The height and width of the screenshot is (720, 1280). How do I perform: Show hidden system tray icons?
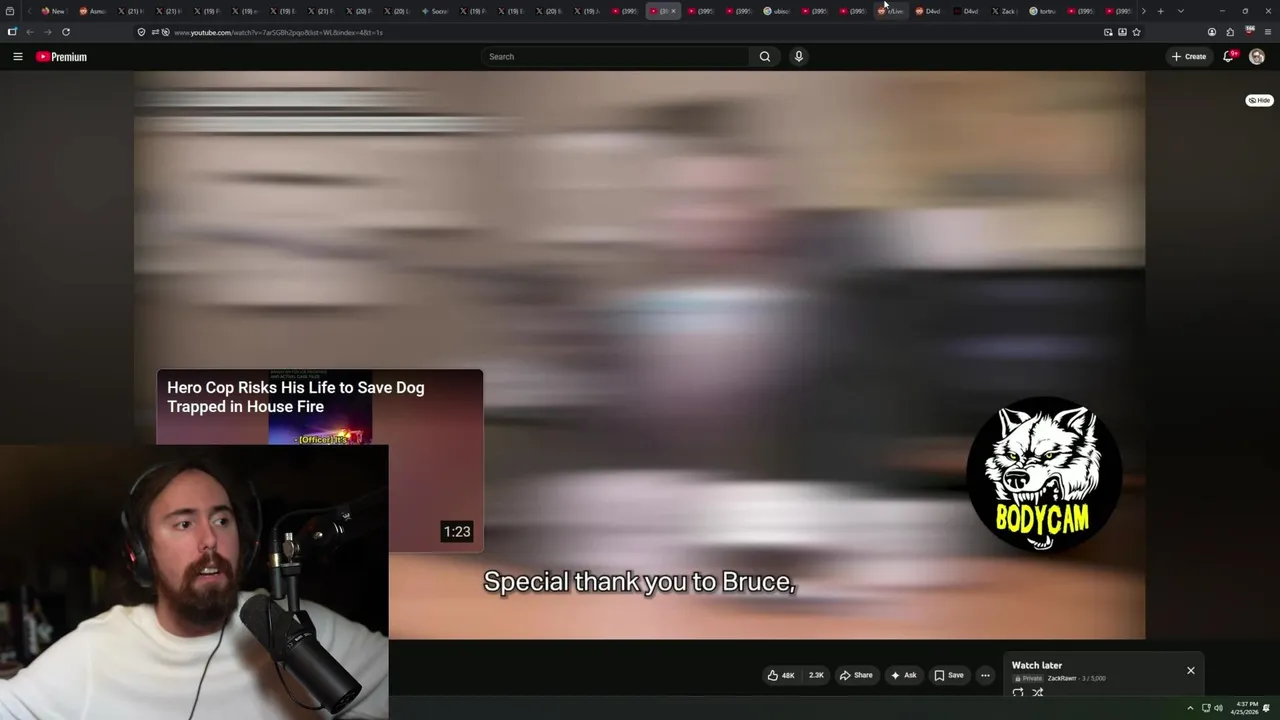coord(1190,708)
